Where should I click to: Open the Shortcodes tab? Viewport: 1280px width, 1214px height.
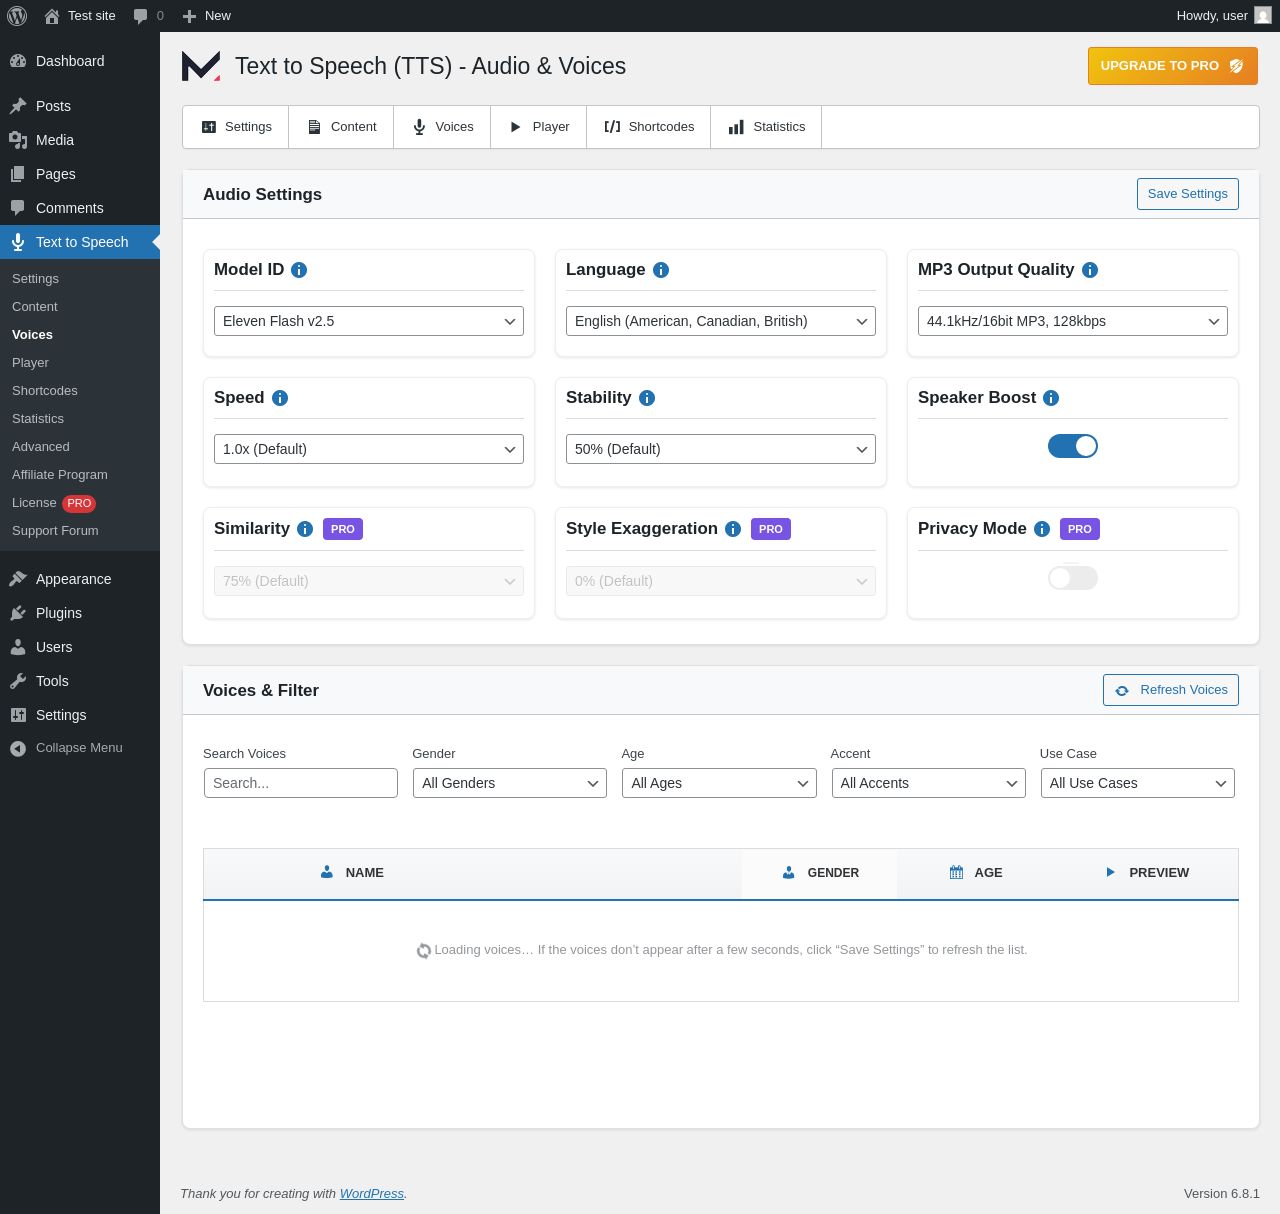(x=649, y=127)
